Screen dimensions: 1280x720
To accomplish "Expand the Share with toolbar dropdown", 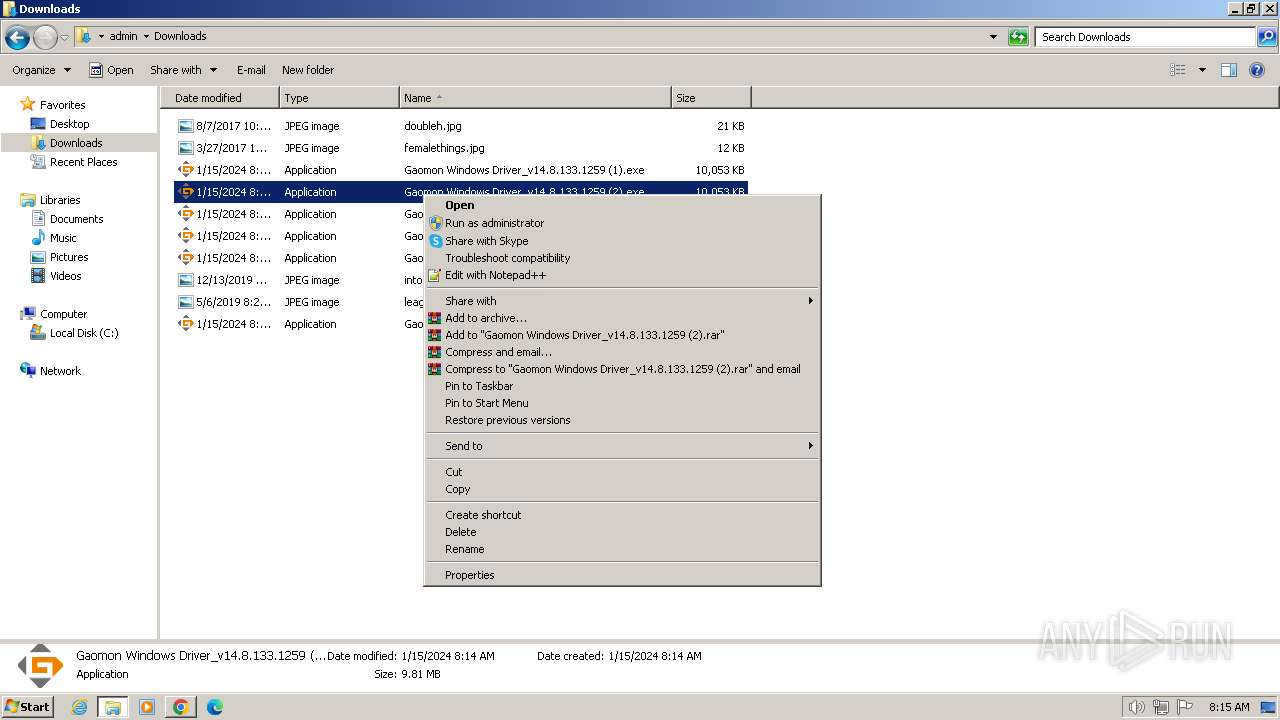I will [x=183, y=70].
